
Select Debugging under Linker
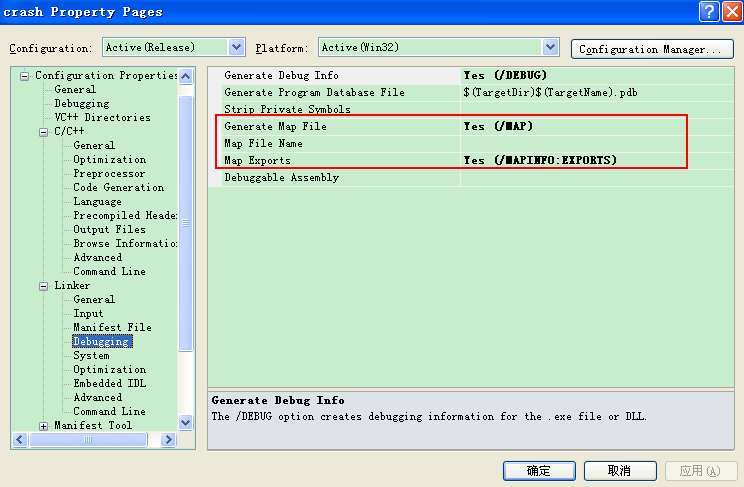(x=102, y=342)
